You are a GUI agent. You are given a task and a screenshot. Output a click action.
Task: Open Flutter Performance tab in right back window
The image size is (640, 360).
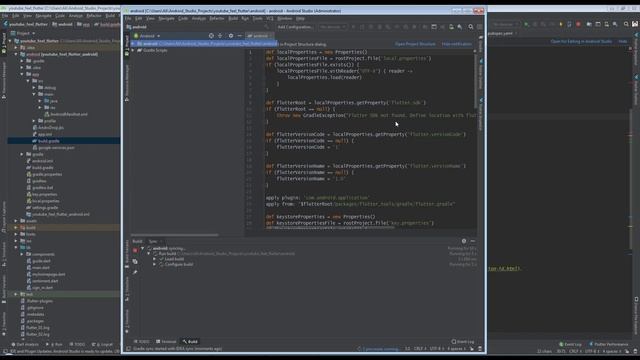(609, 344)
